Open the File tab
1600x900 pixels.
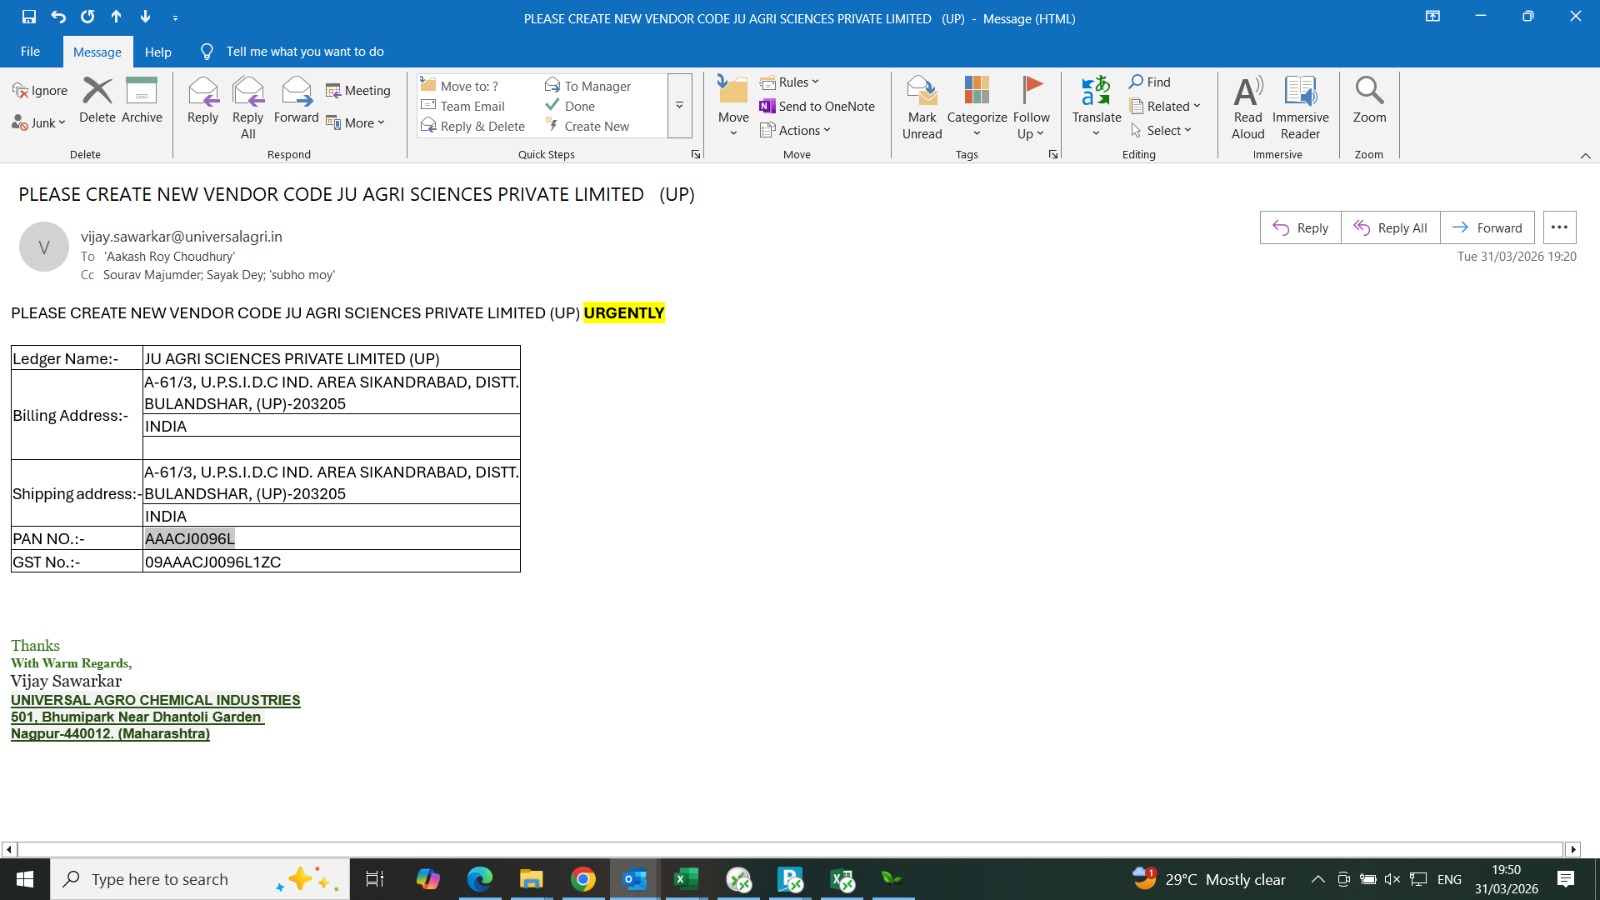coord(30,52)
